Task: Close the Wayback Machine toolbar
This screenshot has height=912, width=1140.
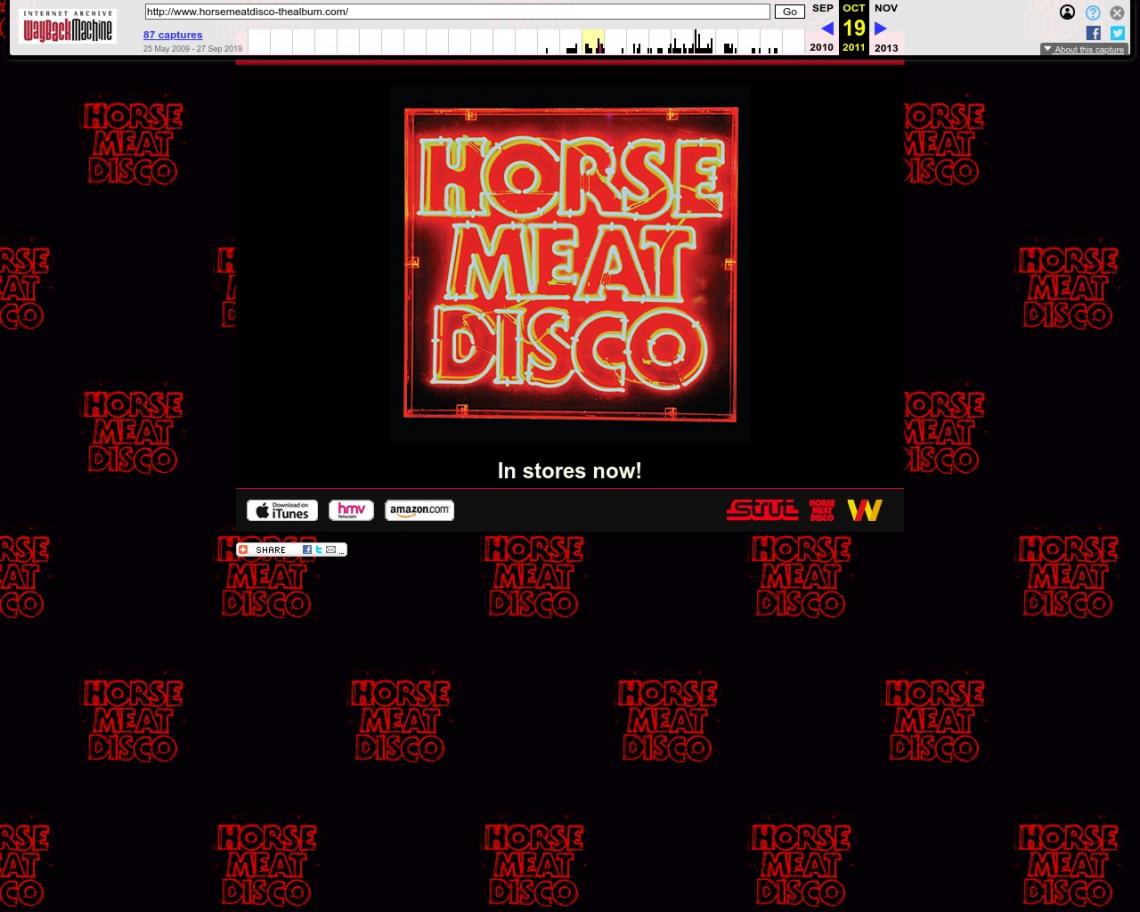Action: (1117, 12)
